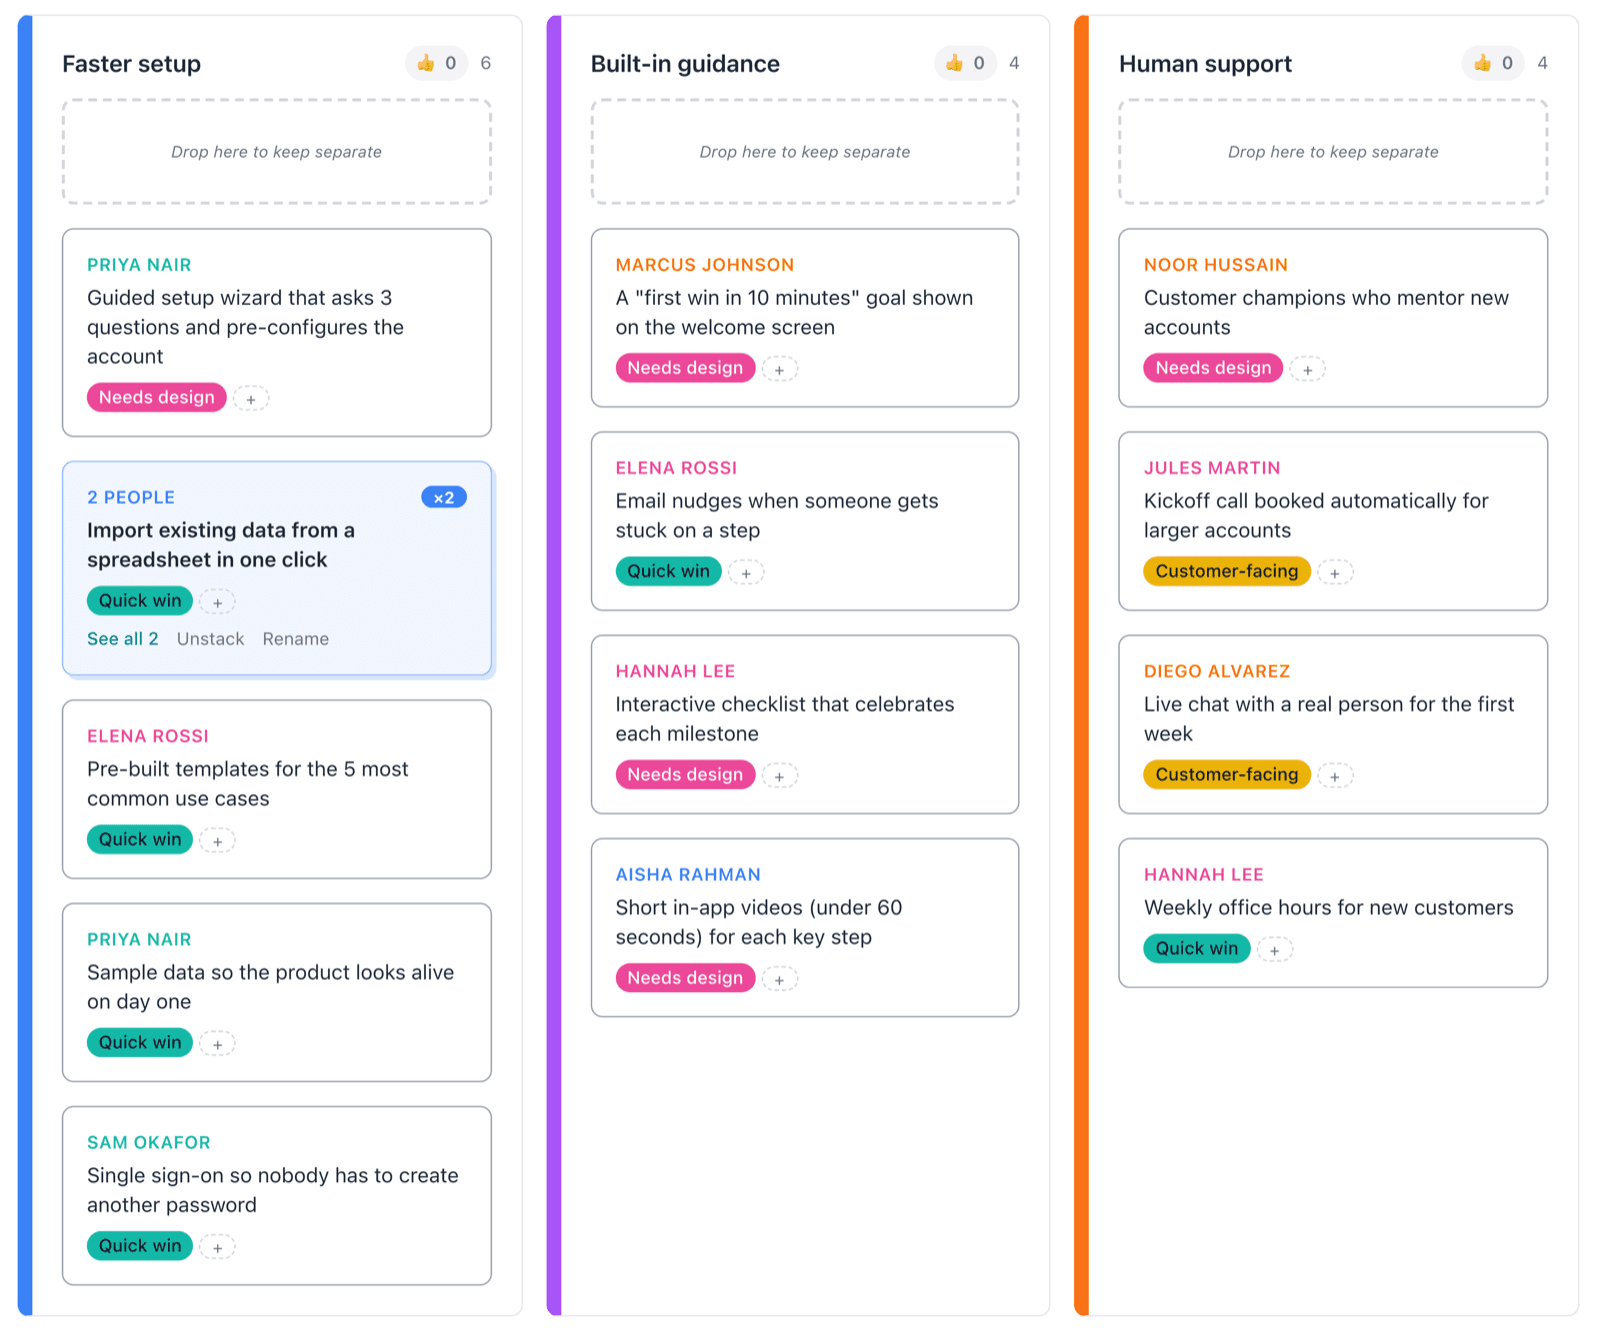Click Quick win tag on Pre-built templates
Viewport: 1600px width, 1338px height.
pyautogui.click(x=140, y=839)
